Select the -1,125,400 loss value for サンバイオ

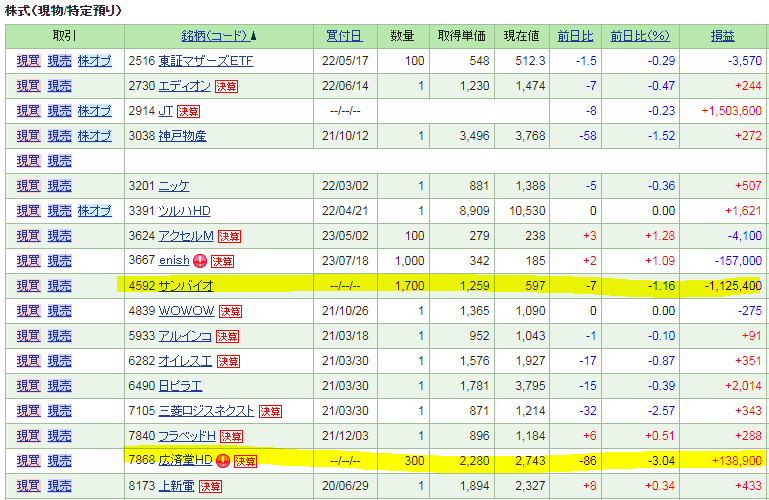pos(733,286)
